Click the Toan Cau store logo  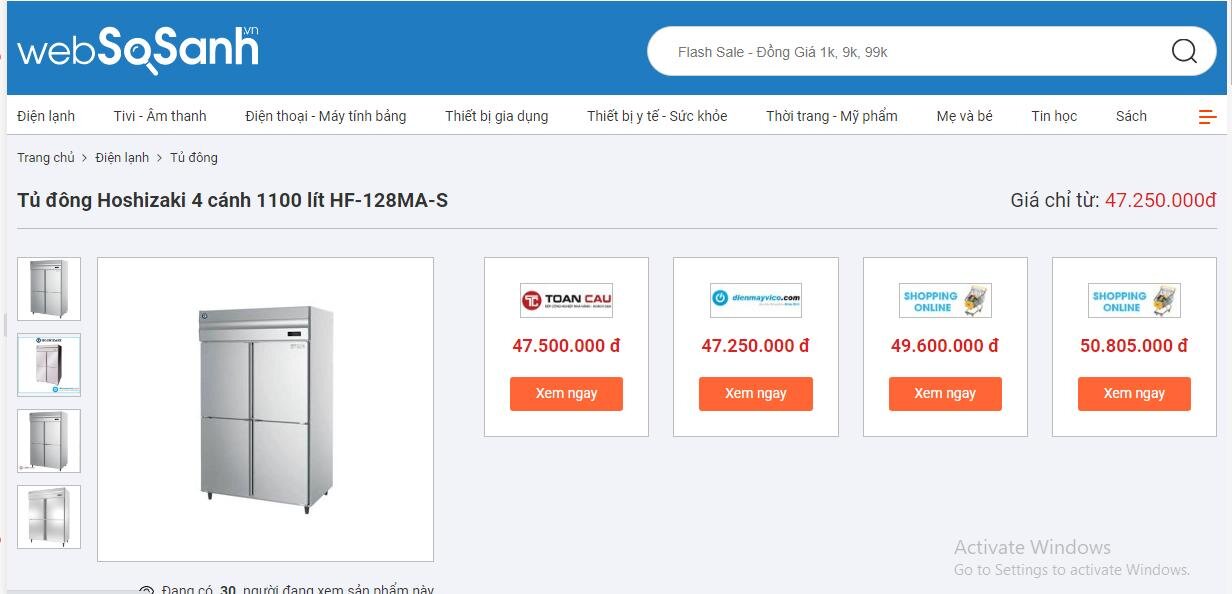(x=565, y=299)
